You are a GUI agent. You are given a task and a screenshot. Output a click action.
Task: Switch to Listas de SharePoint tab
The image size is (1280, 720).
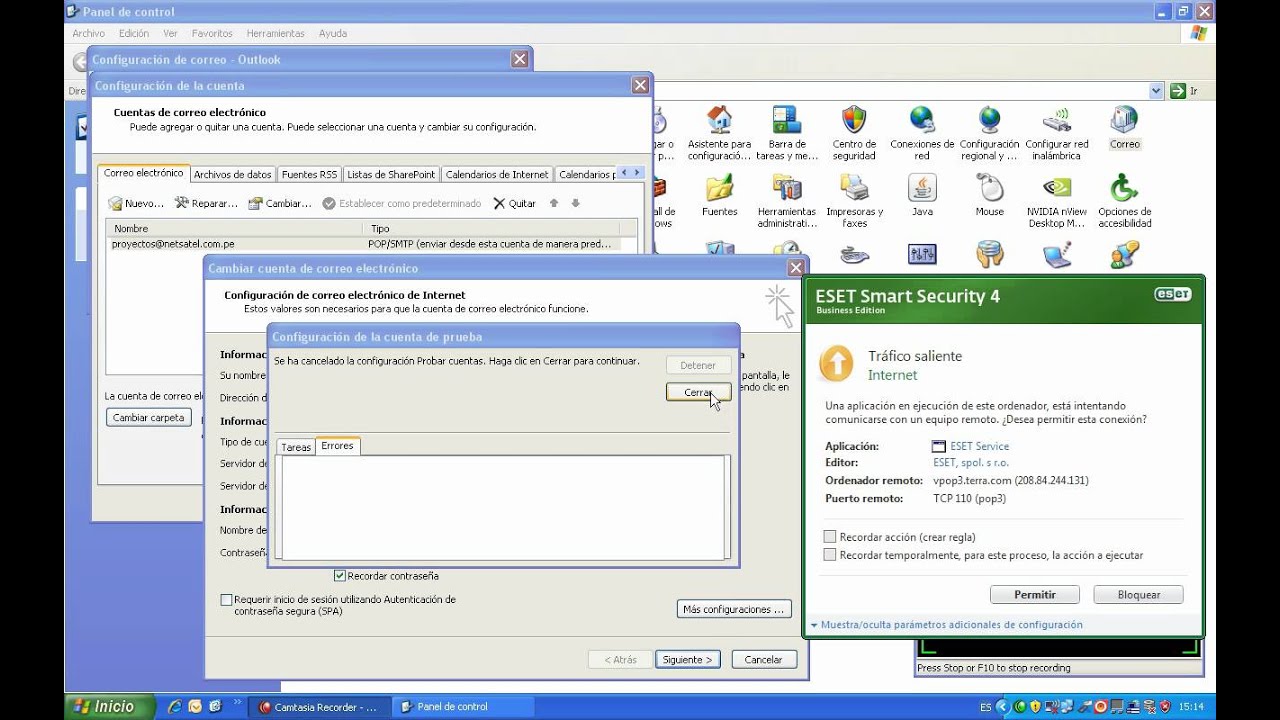[x=391, y=174]
